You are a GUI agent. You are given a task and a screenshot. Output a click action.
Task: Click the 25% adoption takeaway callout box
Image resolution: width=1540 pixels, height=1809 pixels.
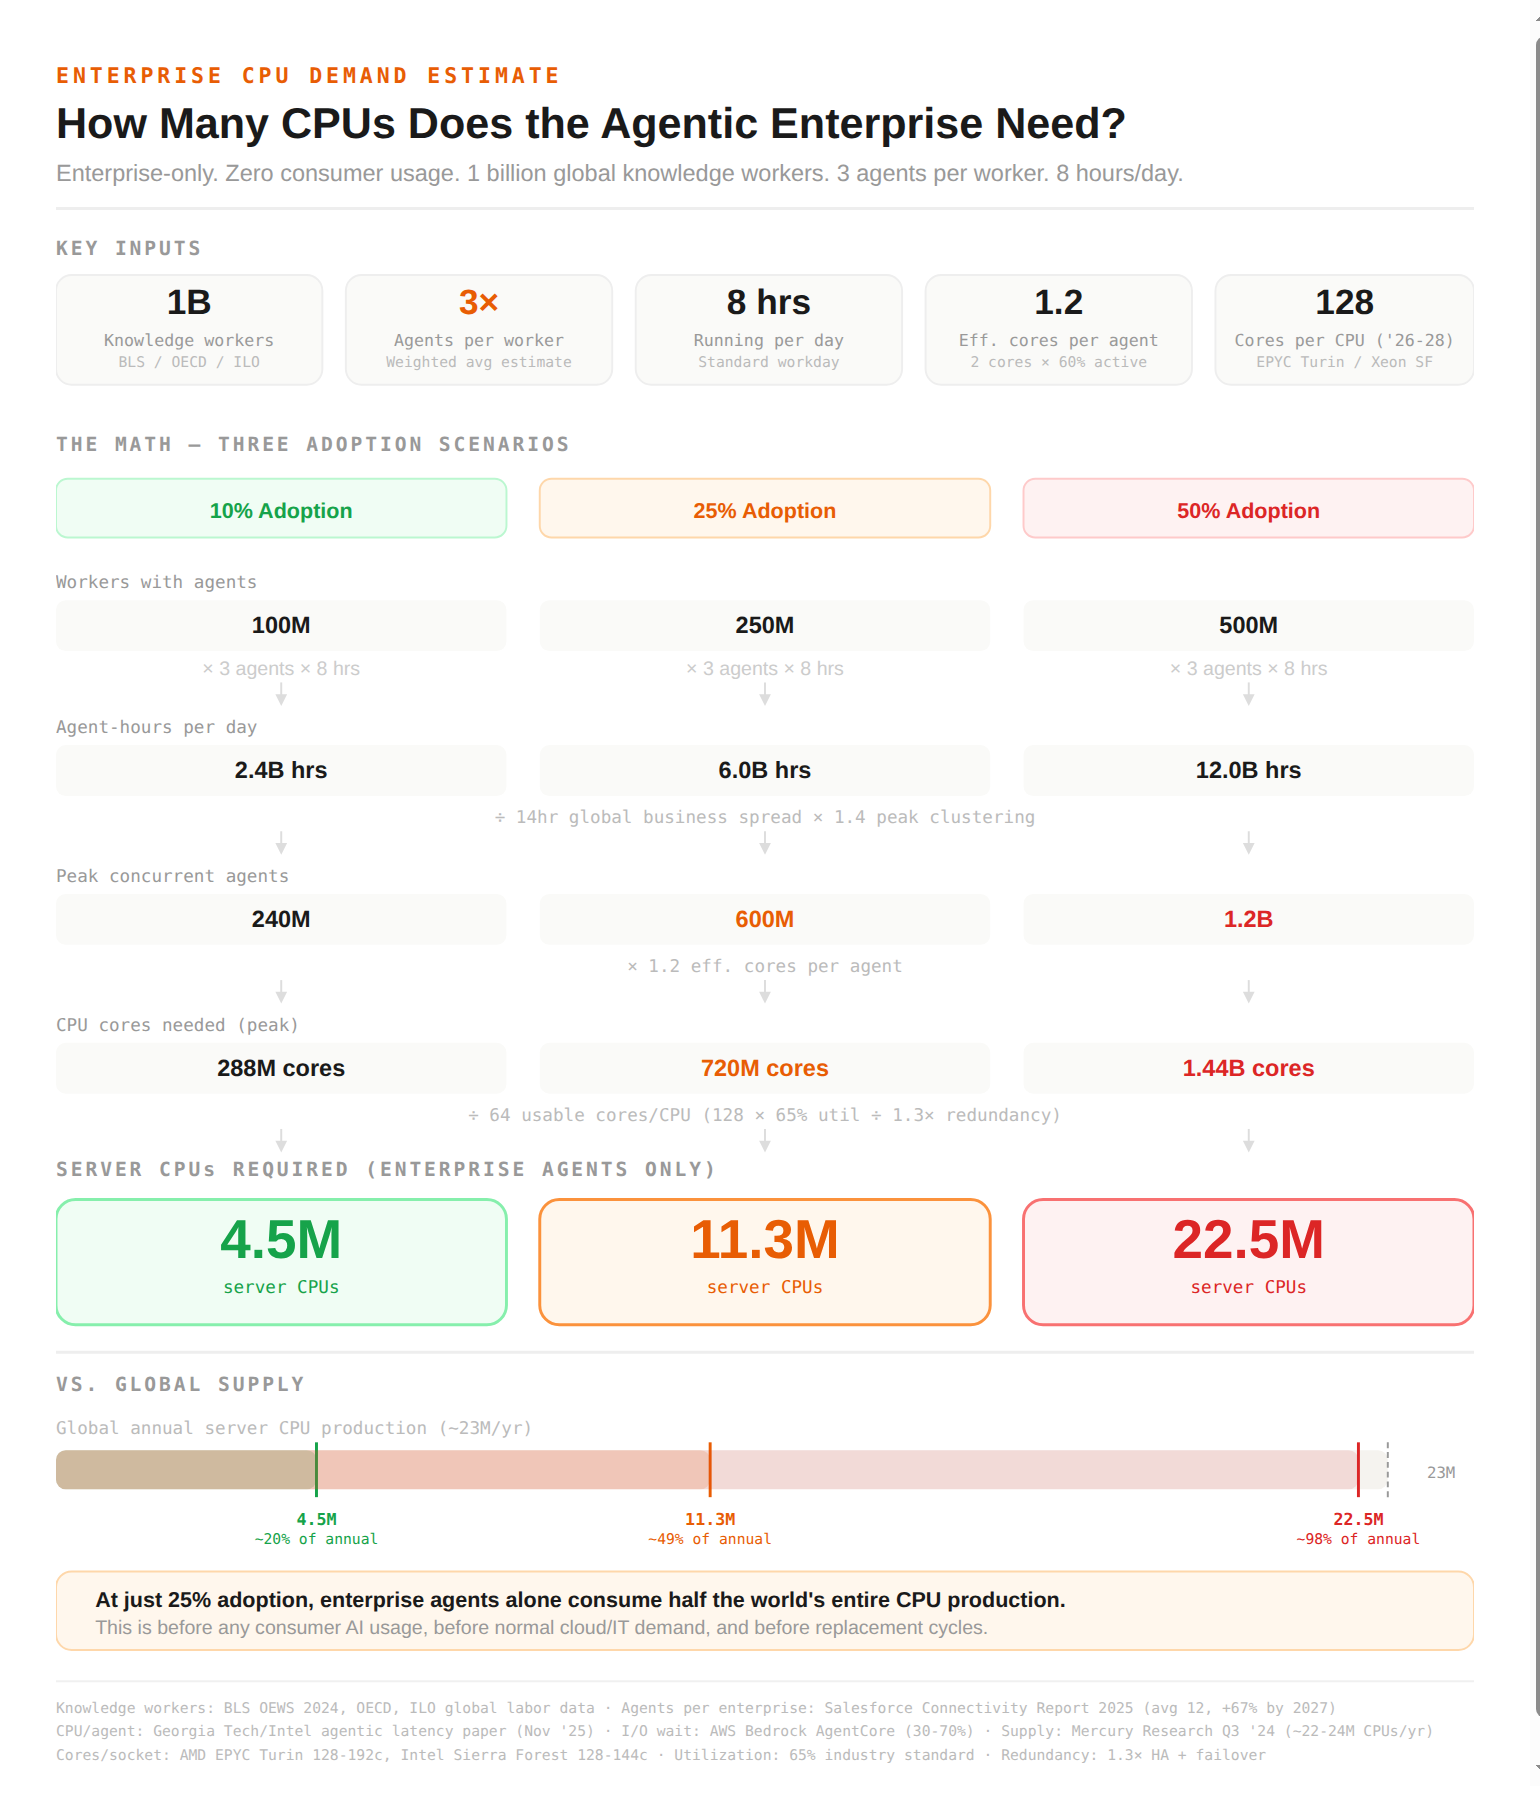point(765,1611)
